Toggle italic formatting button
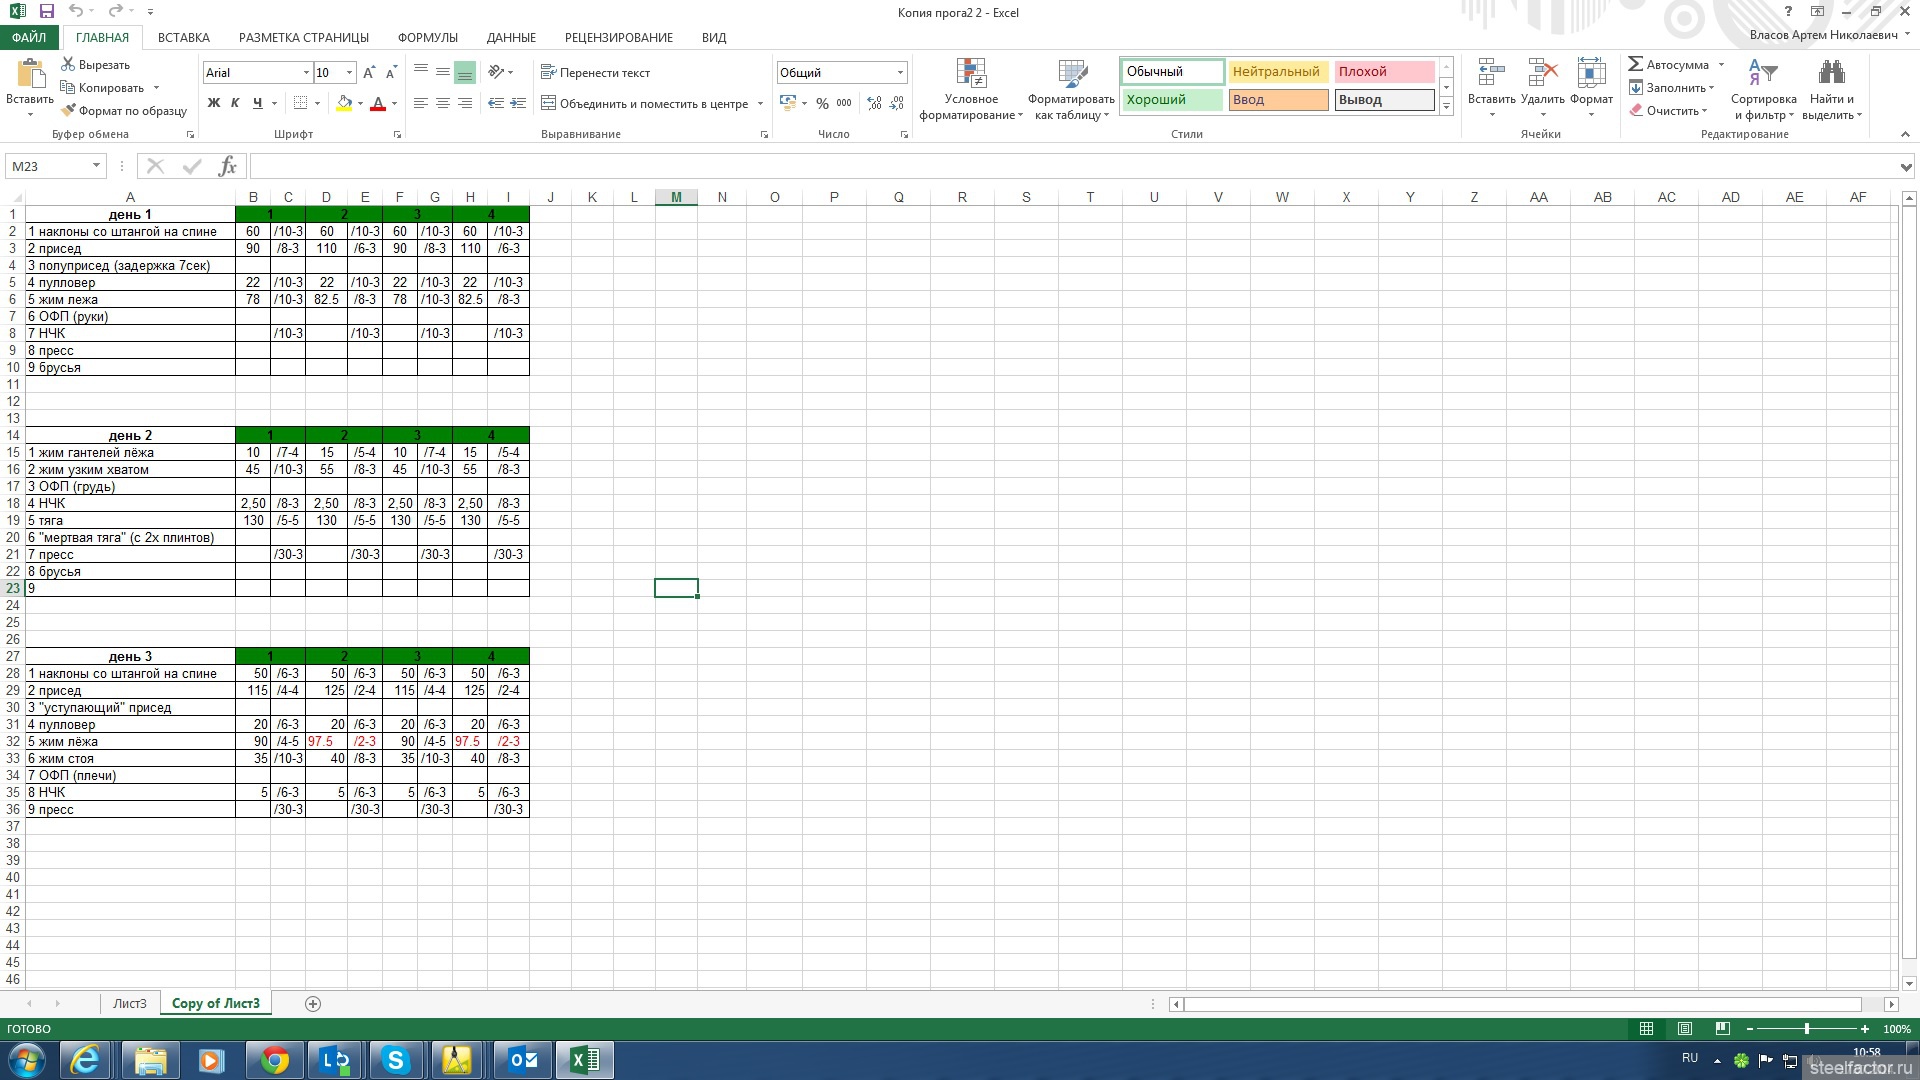This screenshot has width=1920, height=1080. click(235, 103)
